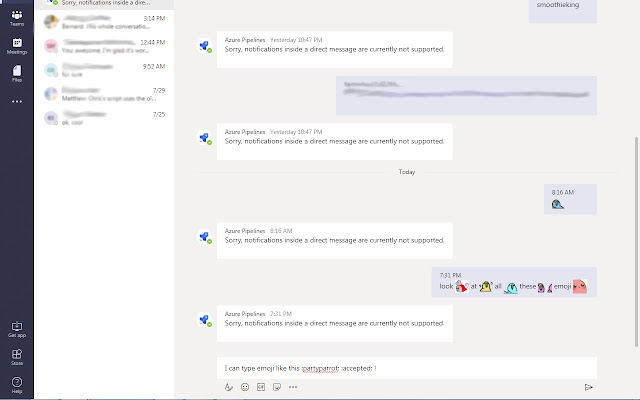Click Azure Pipelines avatar on 7:31 PM message
This screenshot has height=400, width=640.
click(x=205, y=320)
